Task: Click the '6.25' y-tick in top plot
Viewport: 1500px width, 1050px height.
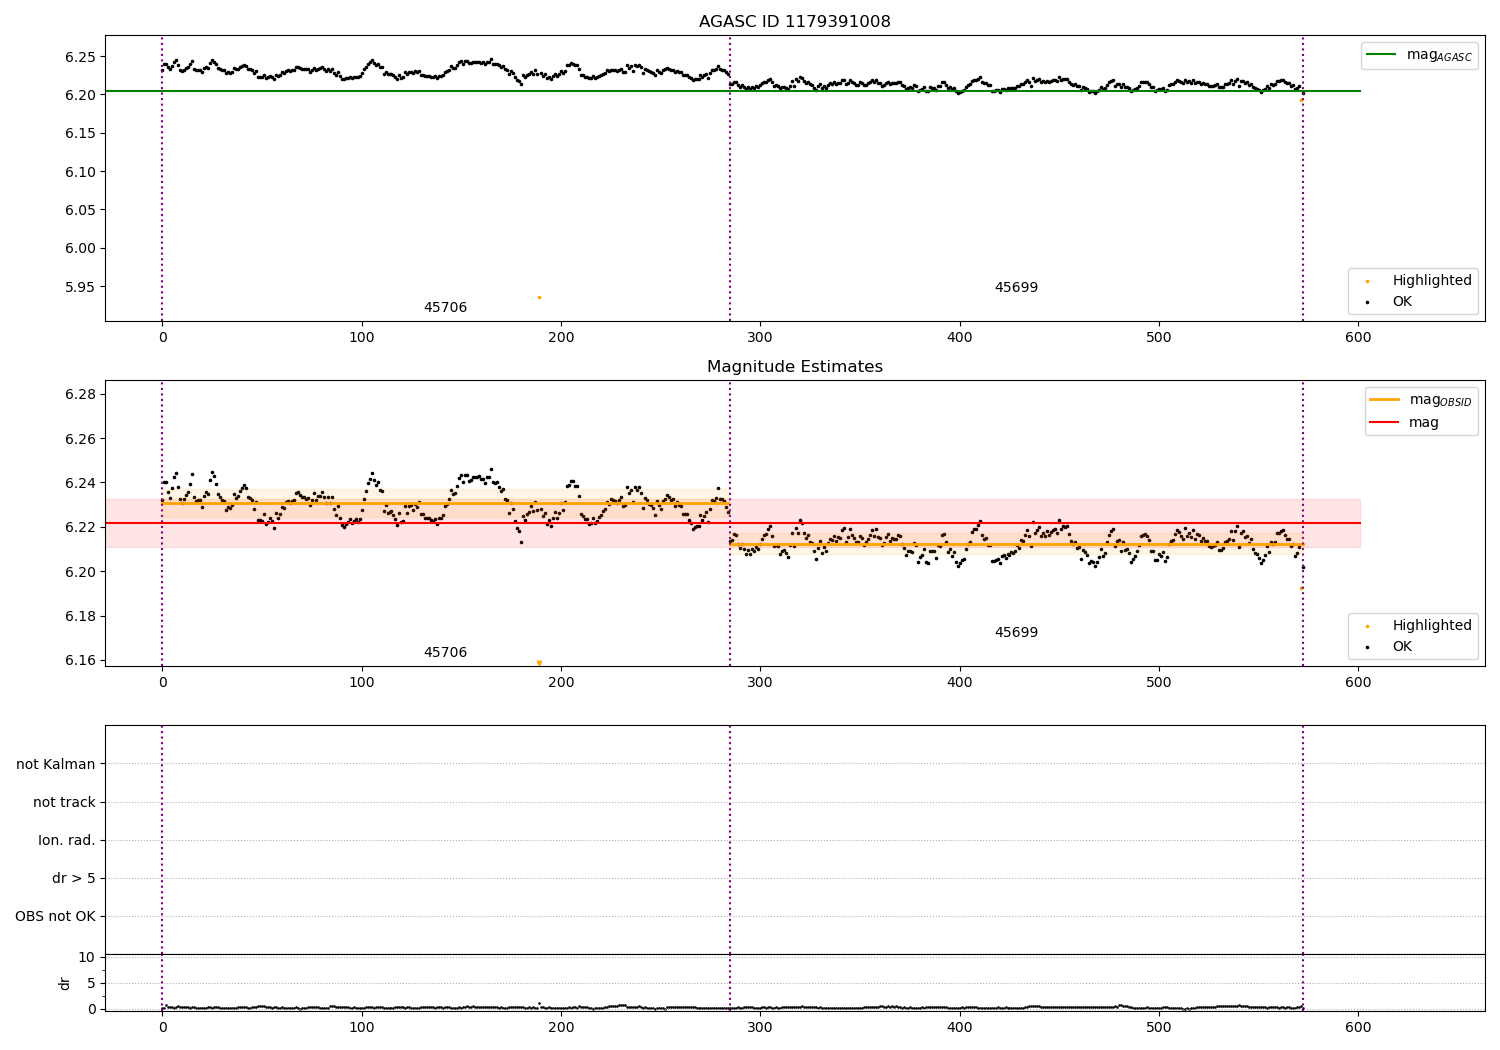Action: pyautogui.click(x=80, y=57)
